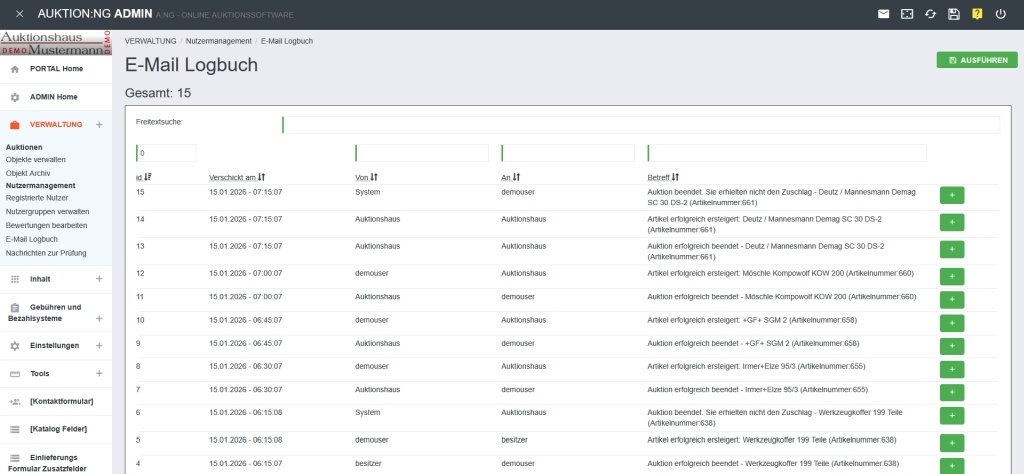Expand details for email id 14
The height and width of the screenshot is (474, 1024).
tap(952, 223)
